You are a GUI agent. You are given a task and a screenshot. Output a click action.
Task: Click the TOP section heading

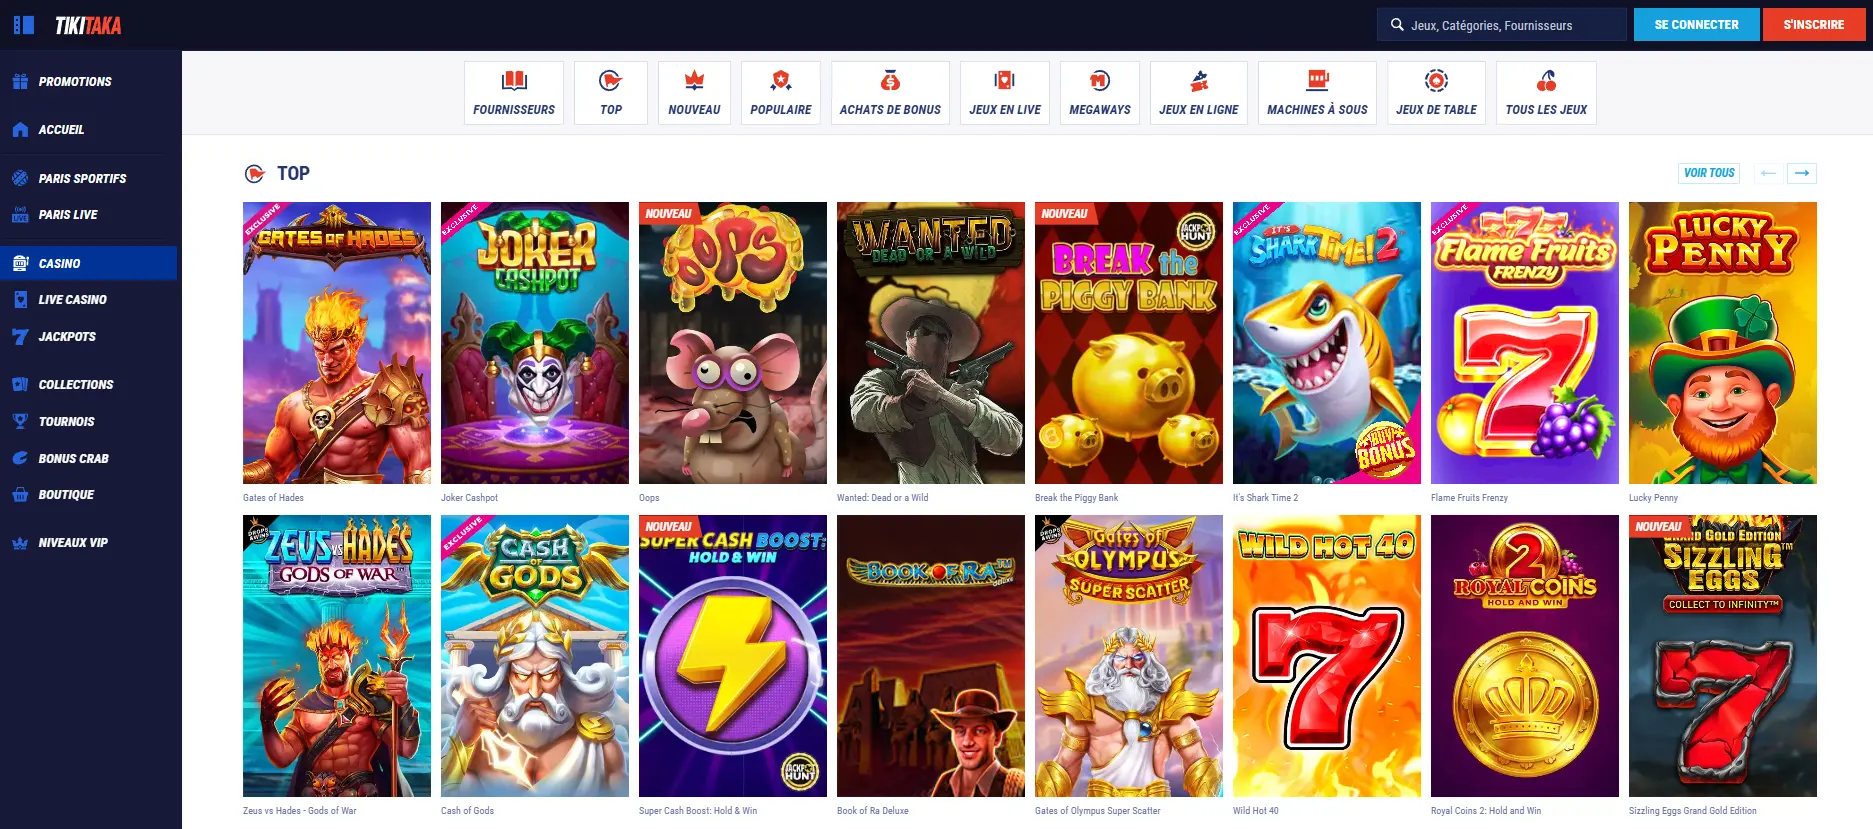click(293, 173)
